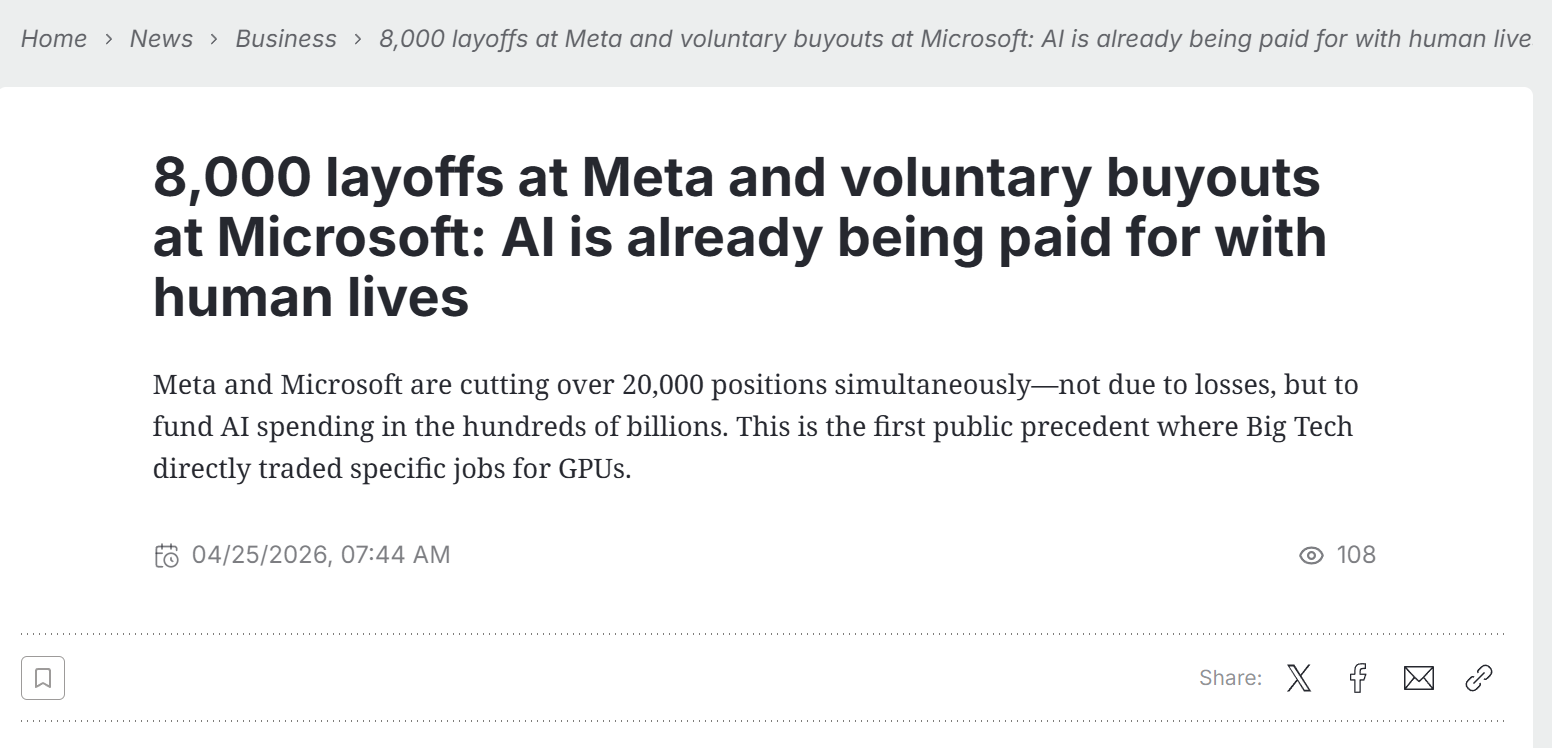Click chevron separator after Home

pyautogui.click(x=108, y=39)
